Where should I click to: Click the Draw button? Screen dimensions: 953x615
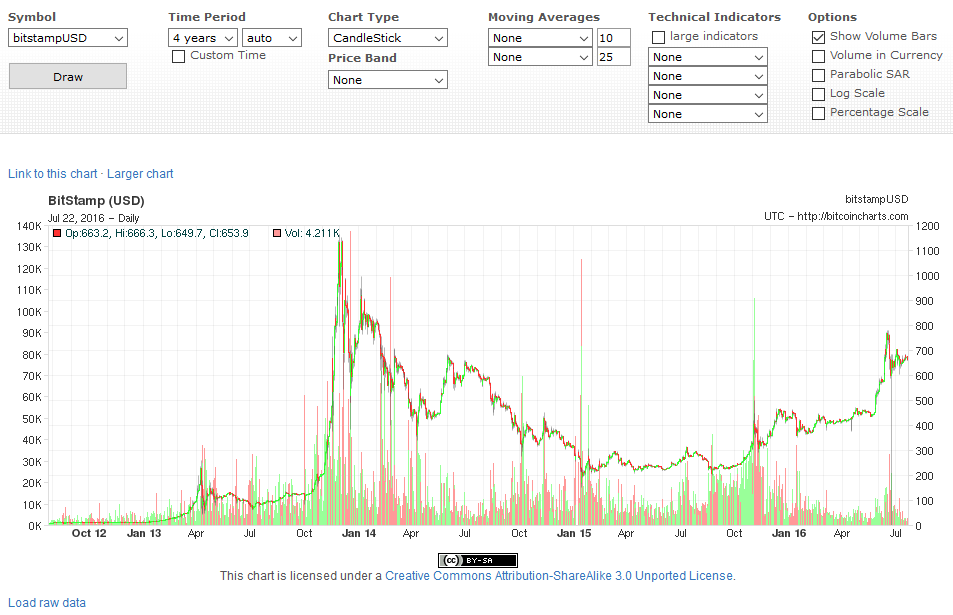[67, 77]
